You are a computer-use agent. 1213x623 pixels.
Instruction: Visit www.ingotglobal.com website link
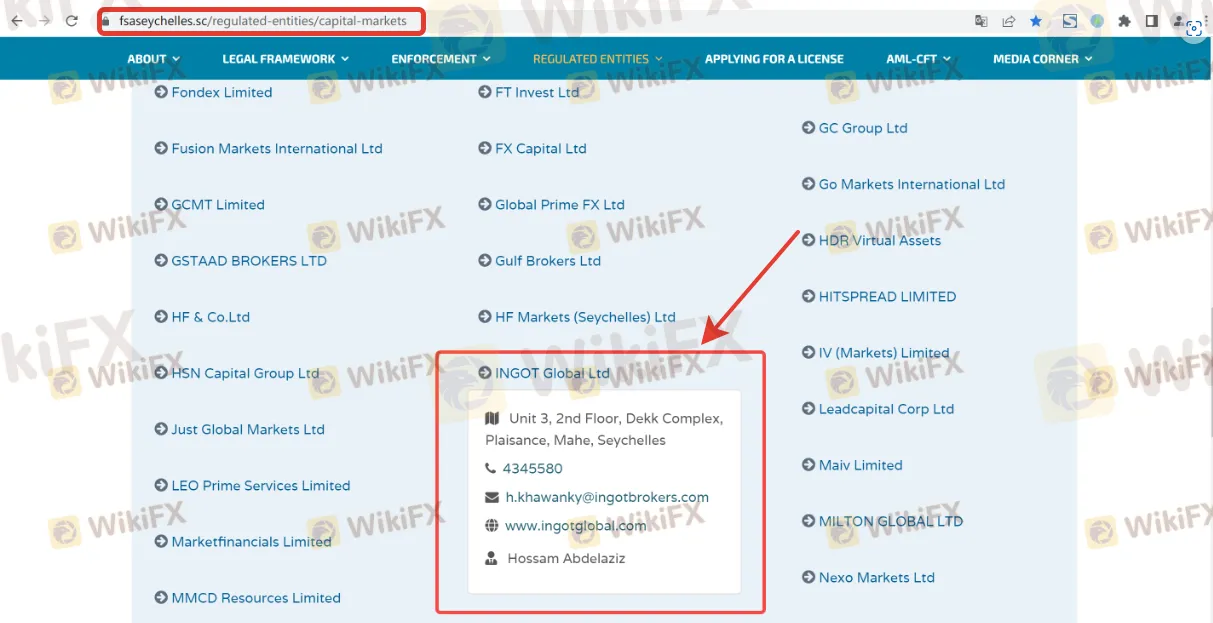click(x=576, y=525)
